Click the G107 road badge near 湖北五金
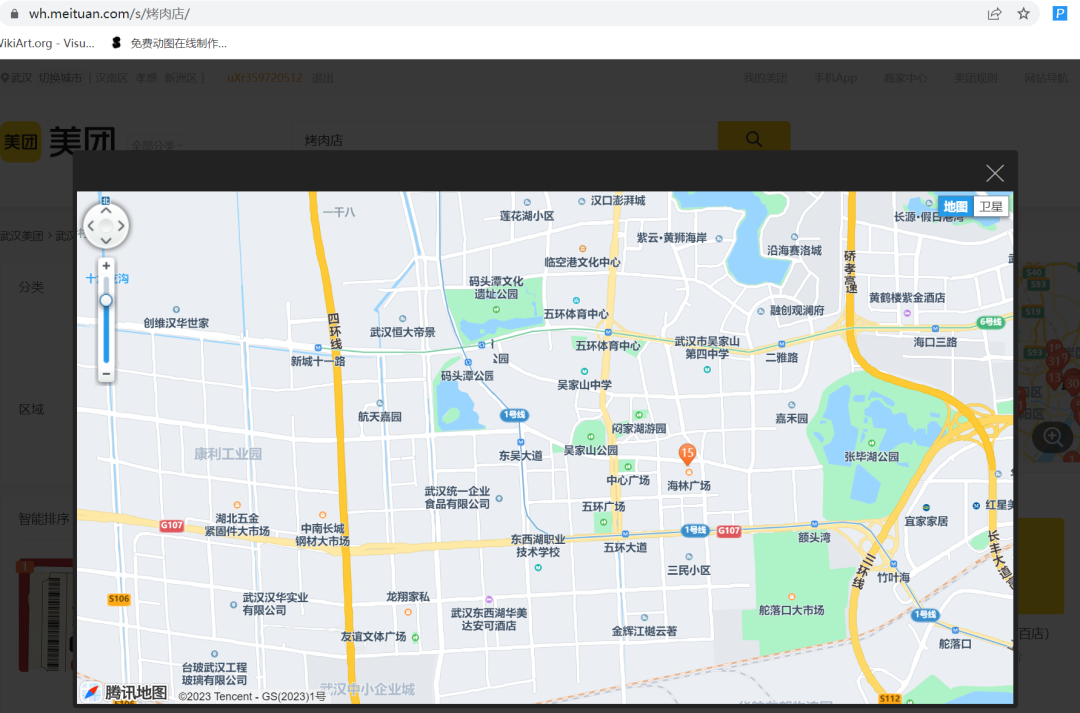Screen dimensions: 1080x713 [x=172, y=525]
